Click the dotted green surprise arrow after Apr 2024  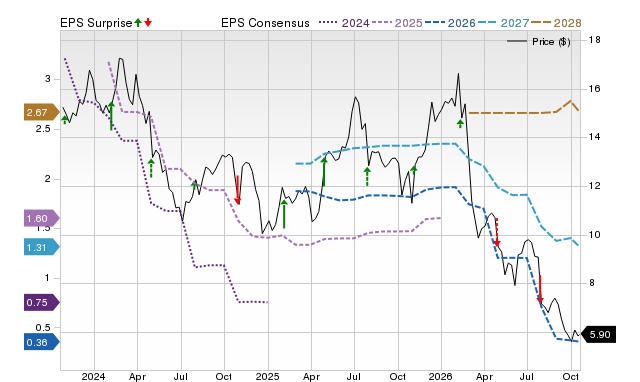pyautogui.click(x=151, y=168)
